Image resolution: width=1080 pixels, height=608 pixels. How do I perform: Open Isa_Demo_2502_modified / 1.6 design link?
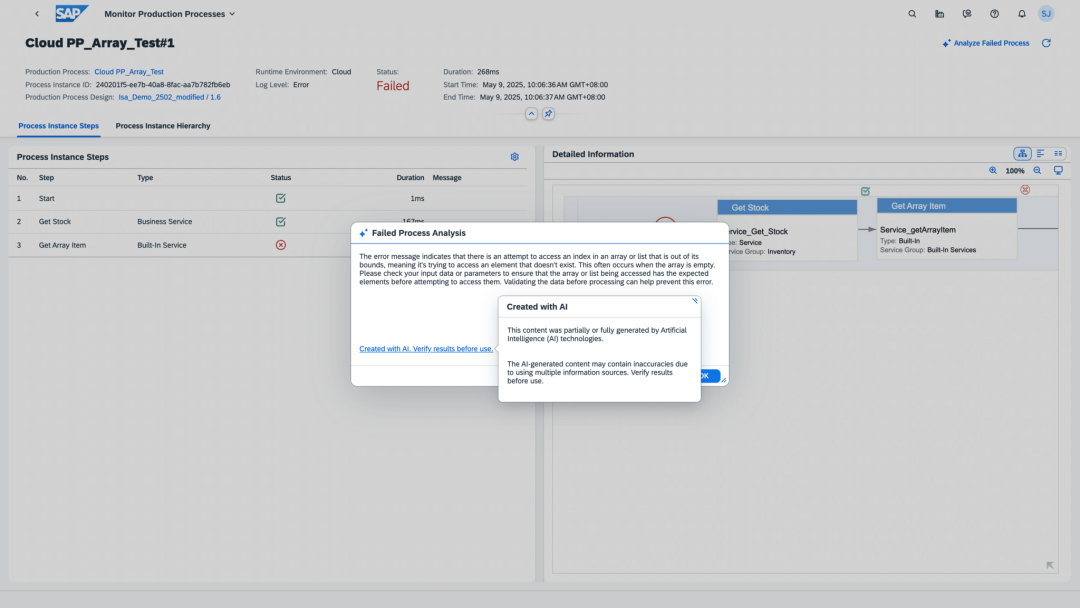pos(169,97)
